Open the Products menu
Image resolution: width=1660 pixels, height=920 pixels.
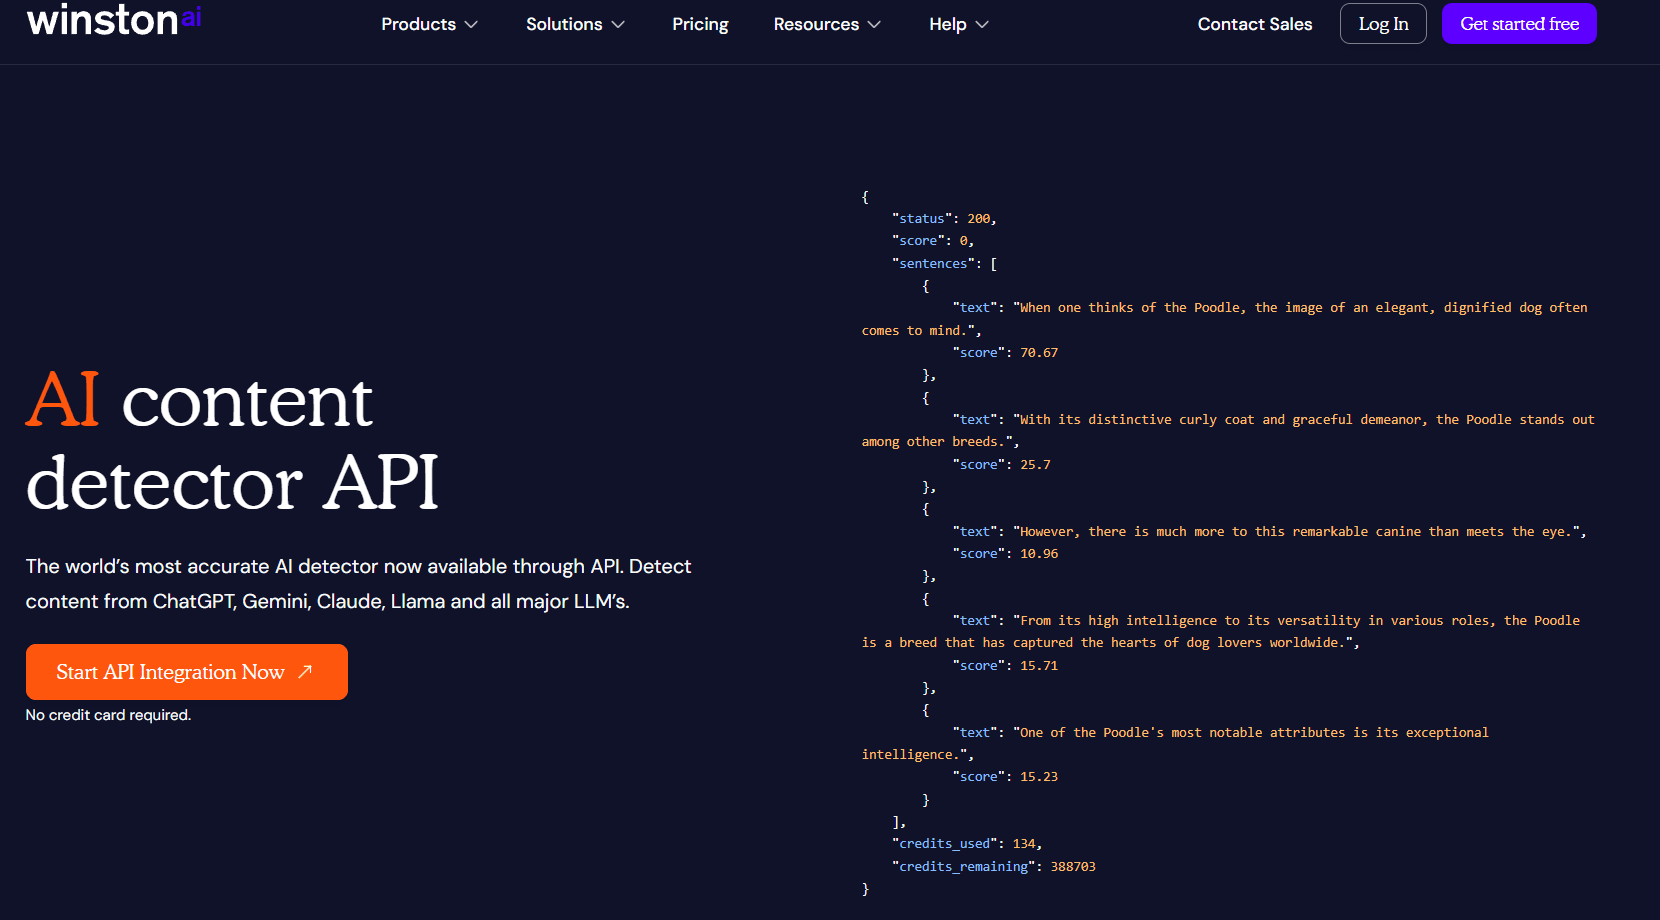click(x=429, y=24)
